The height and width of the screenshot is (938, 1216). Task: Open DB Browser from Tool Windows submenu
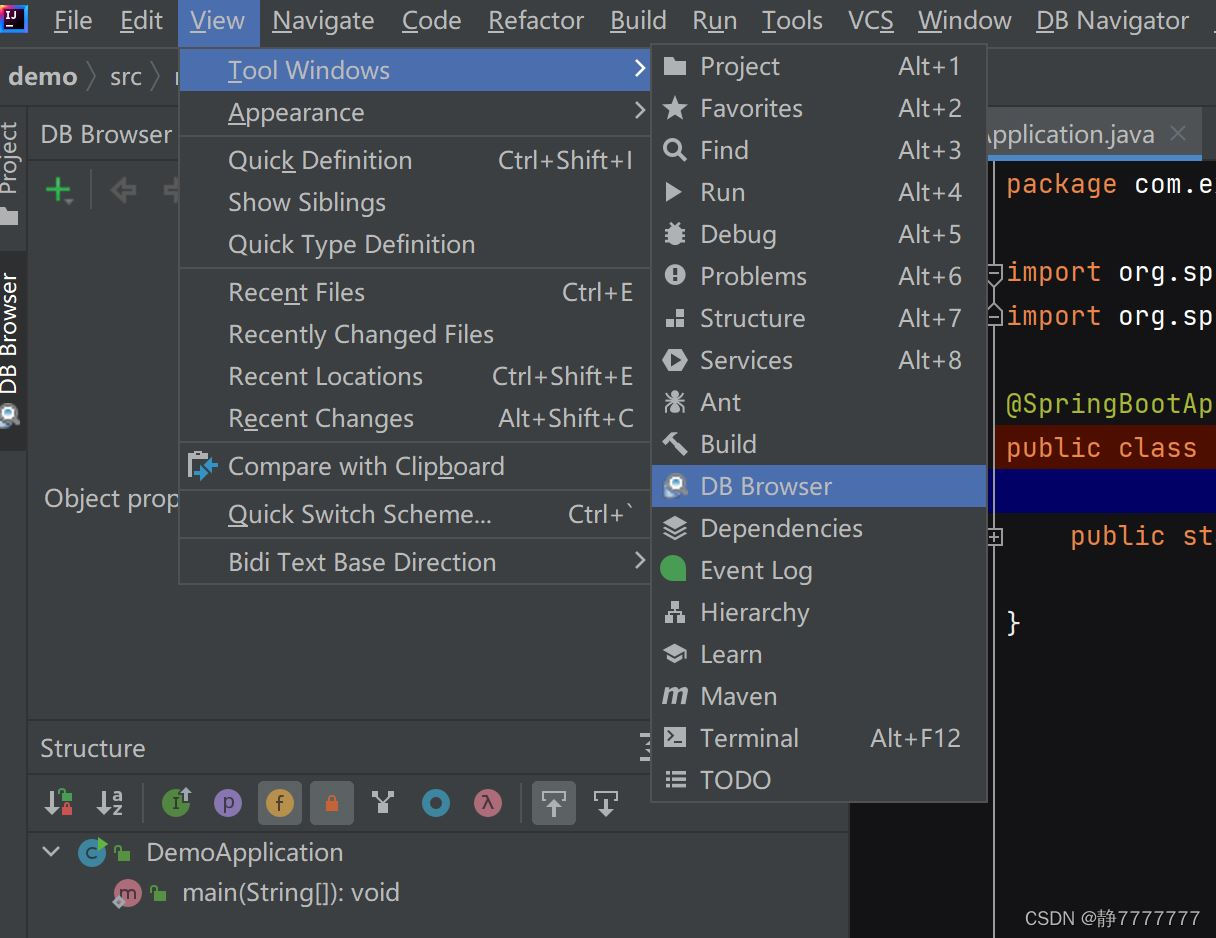[819, 486]
